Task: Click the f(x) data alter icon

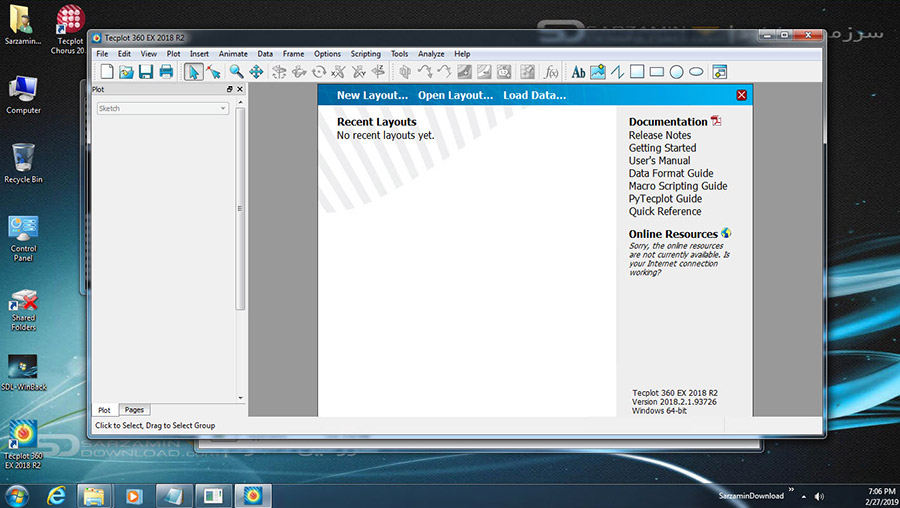Action: pos(551,72)
